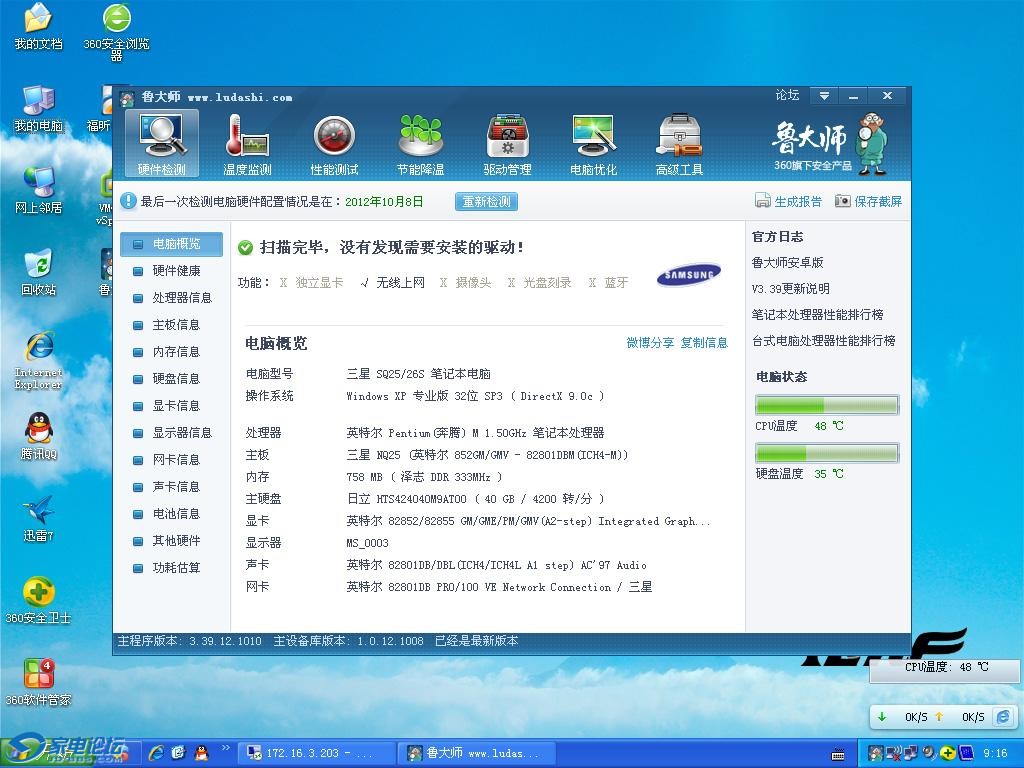Open the 电脑优化 PC optimization icon
1024x768 pixels.
(593, 143)
